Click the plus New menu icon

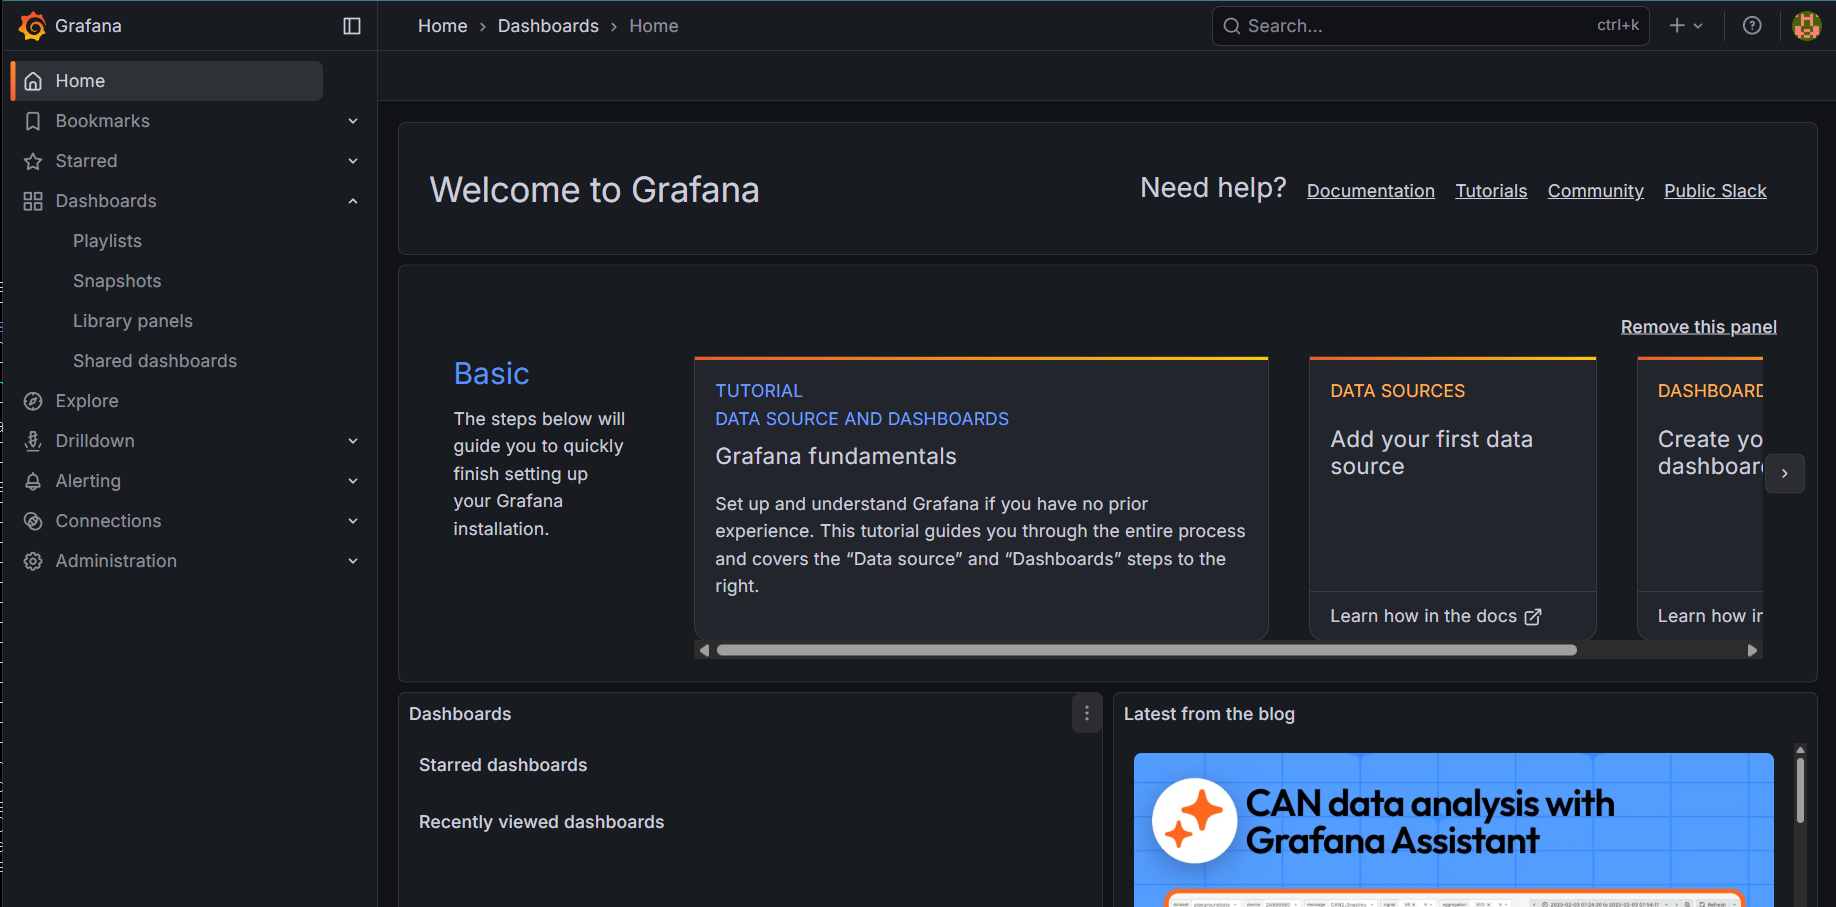click(1677, 26)
